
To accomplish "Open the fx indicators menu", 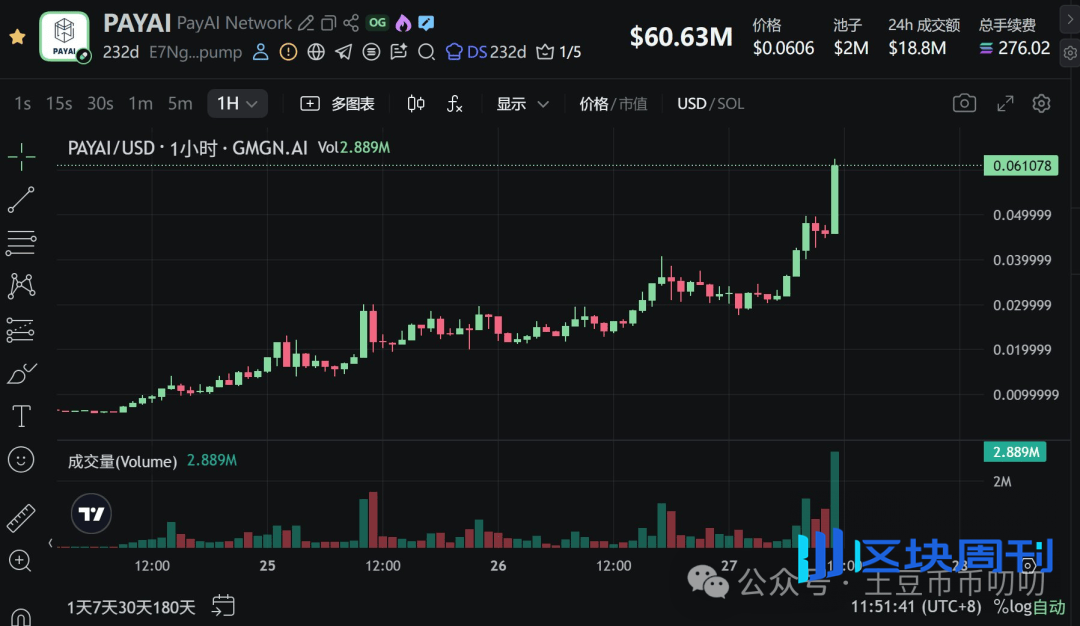I will (454, 103).
